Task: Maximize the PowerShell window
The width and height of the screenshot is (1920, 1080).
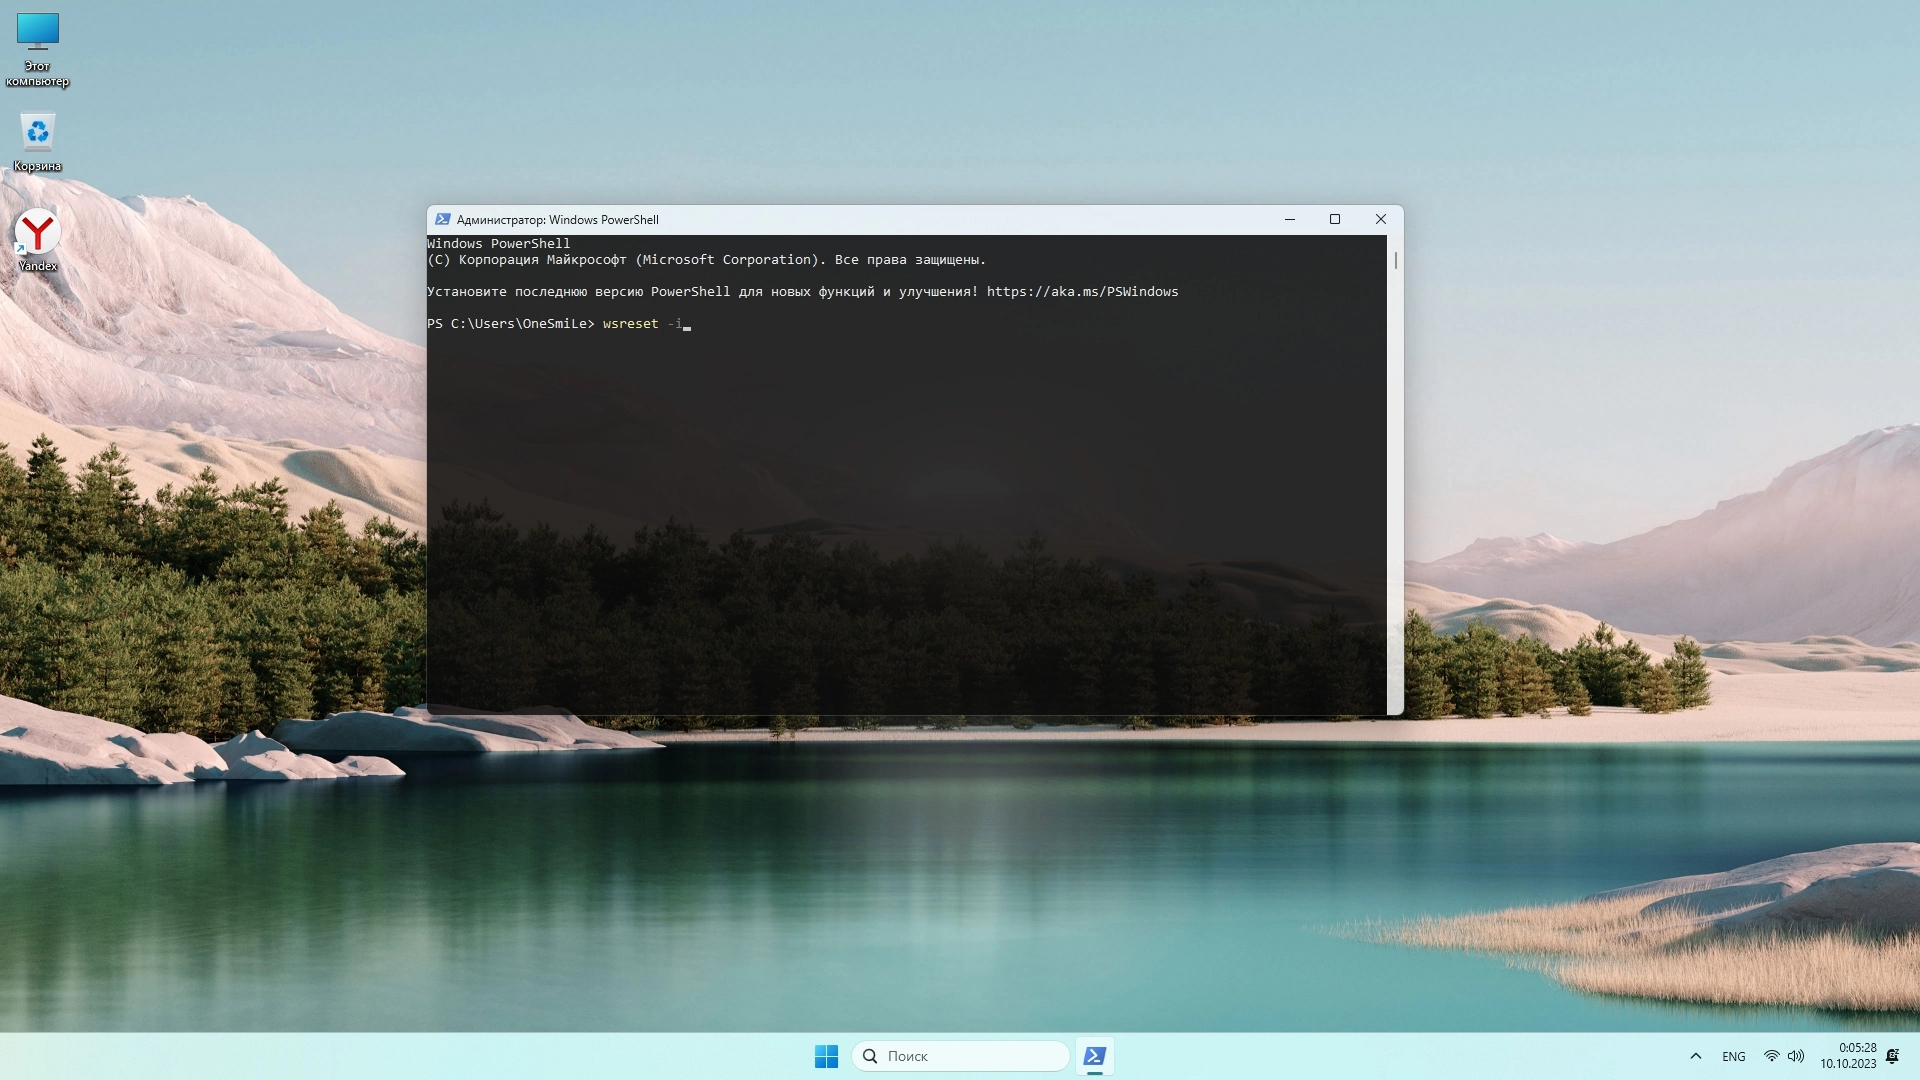Action: coord(1334,219)
